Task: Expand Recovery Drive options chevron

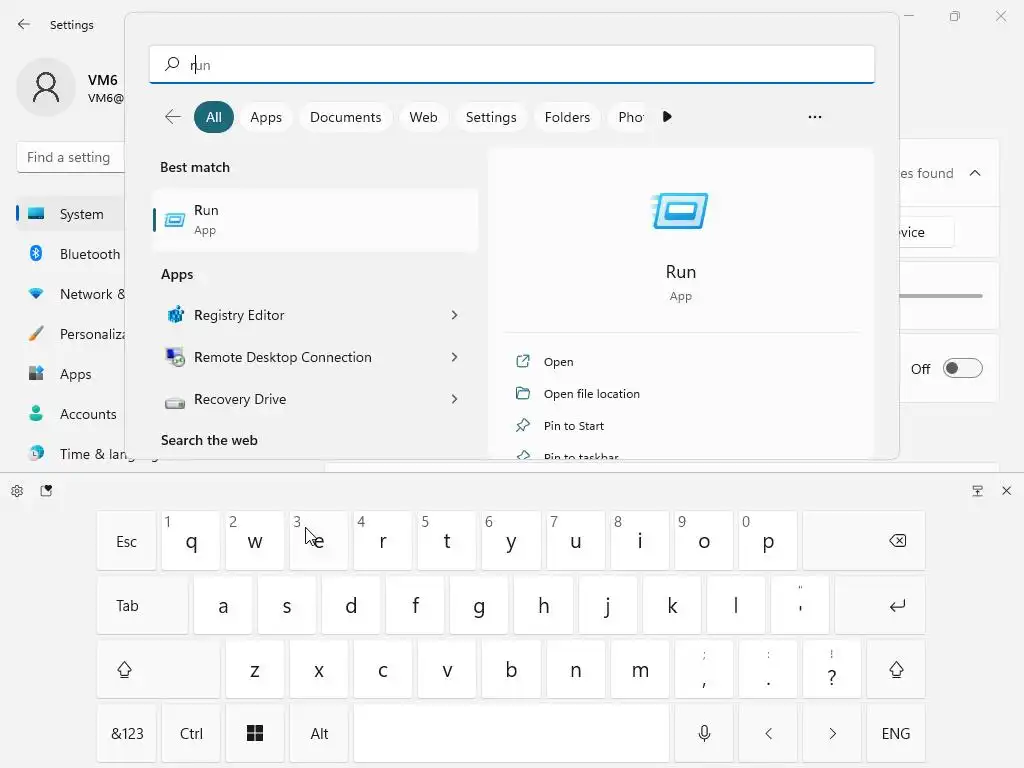Action: click(455, 399)
